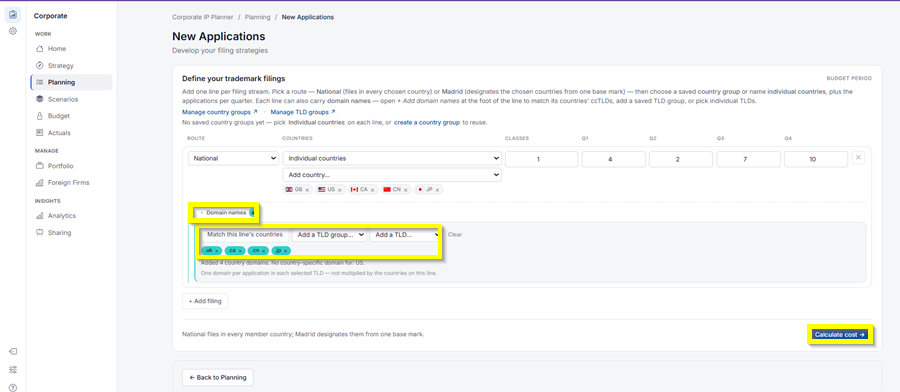This screenshot has width=900, height=392.
Task: Remove the .cn TLD chip
Action: [x=263, y=251]
